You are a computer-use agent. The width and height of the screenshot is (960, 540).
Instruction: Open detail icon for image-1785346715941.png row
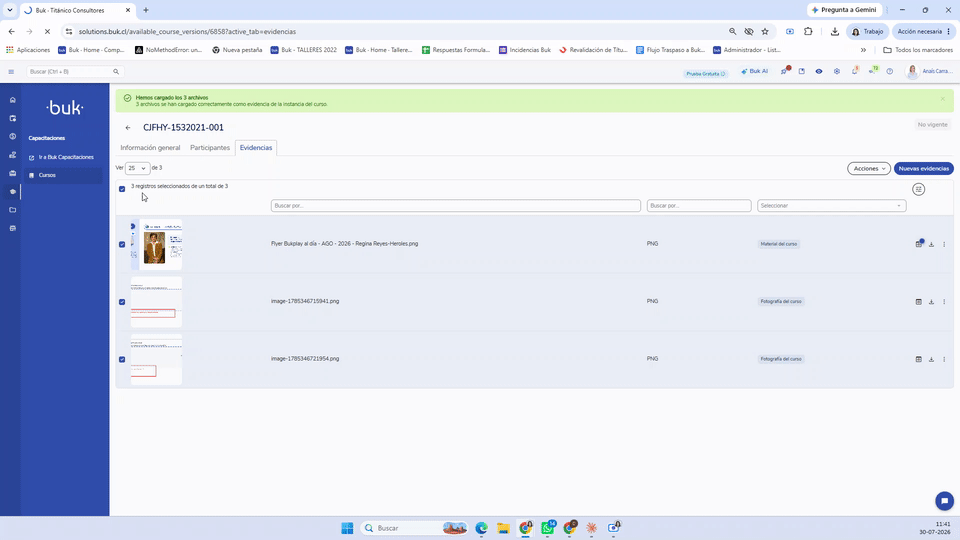(x=918, y=302)
